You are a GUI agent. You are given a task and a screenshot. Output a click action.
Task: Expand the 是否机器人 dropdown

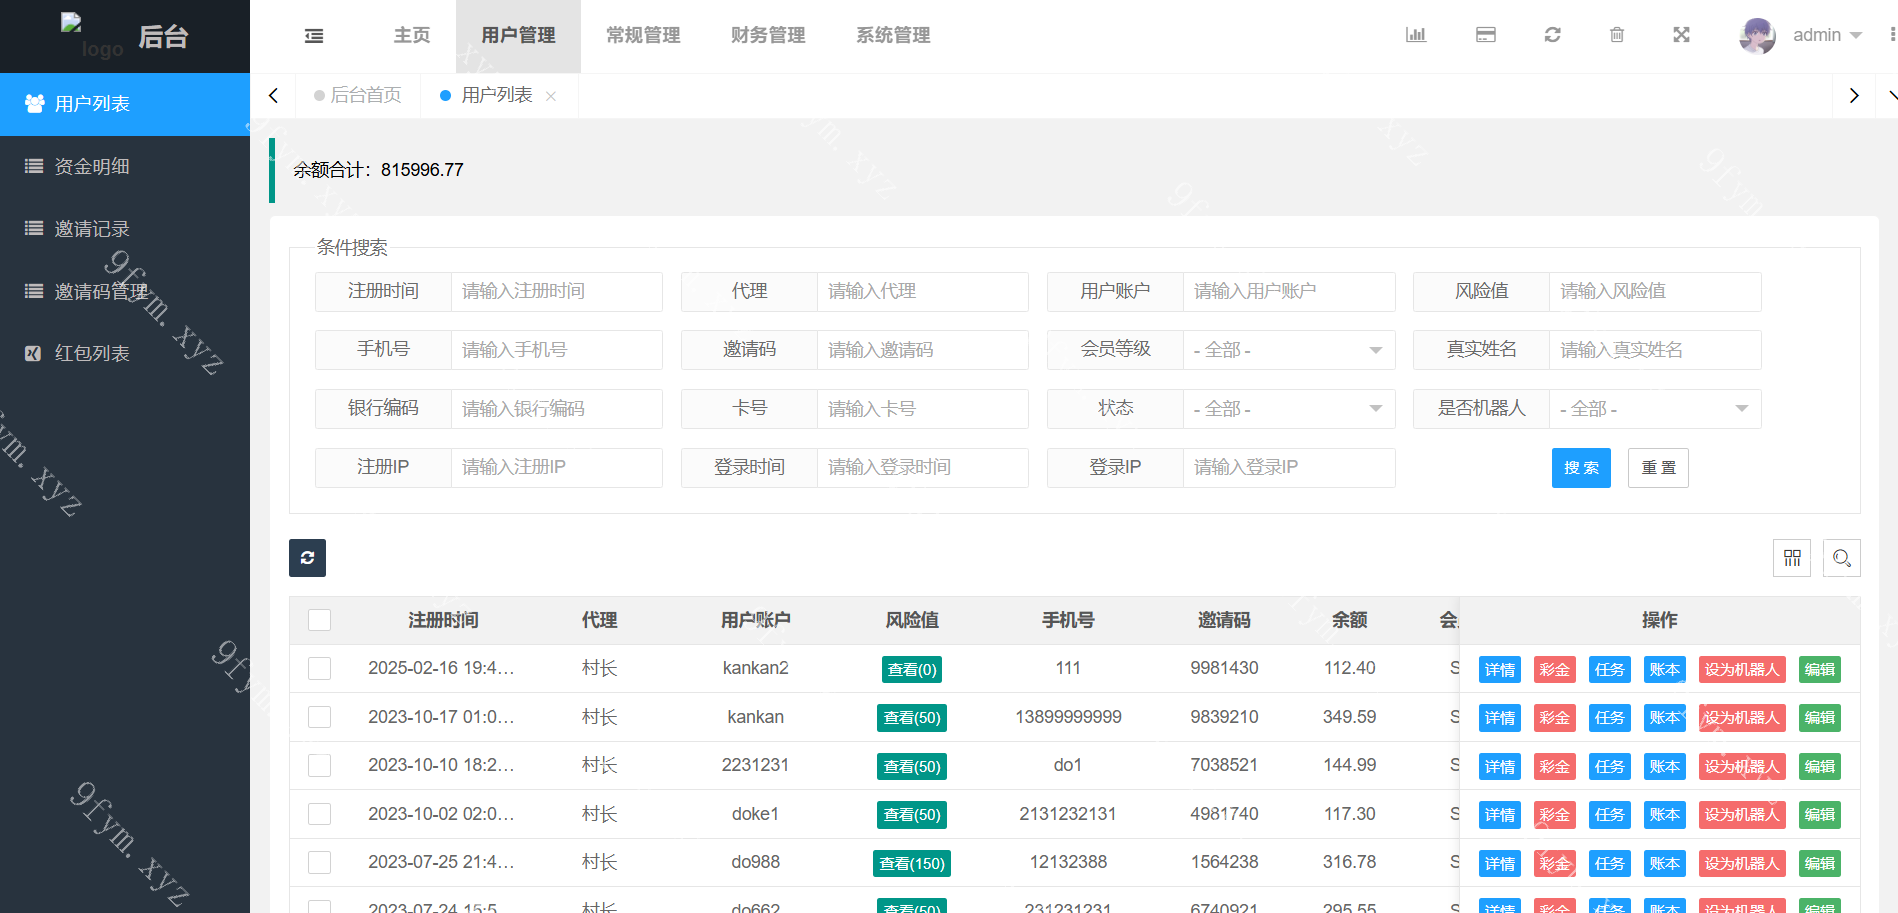[x=1655, y=409]
